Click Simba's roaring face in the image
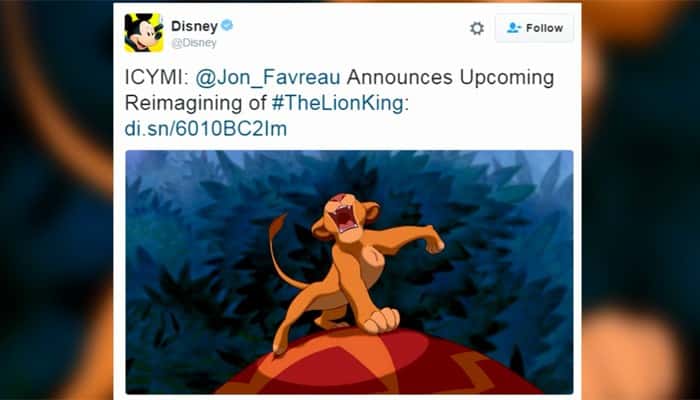This screenshot has height=400, width=700. click(345, 217)
